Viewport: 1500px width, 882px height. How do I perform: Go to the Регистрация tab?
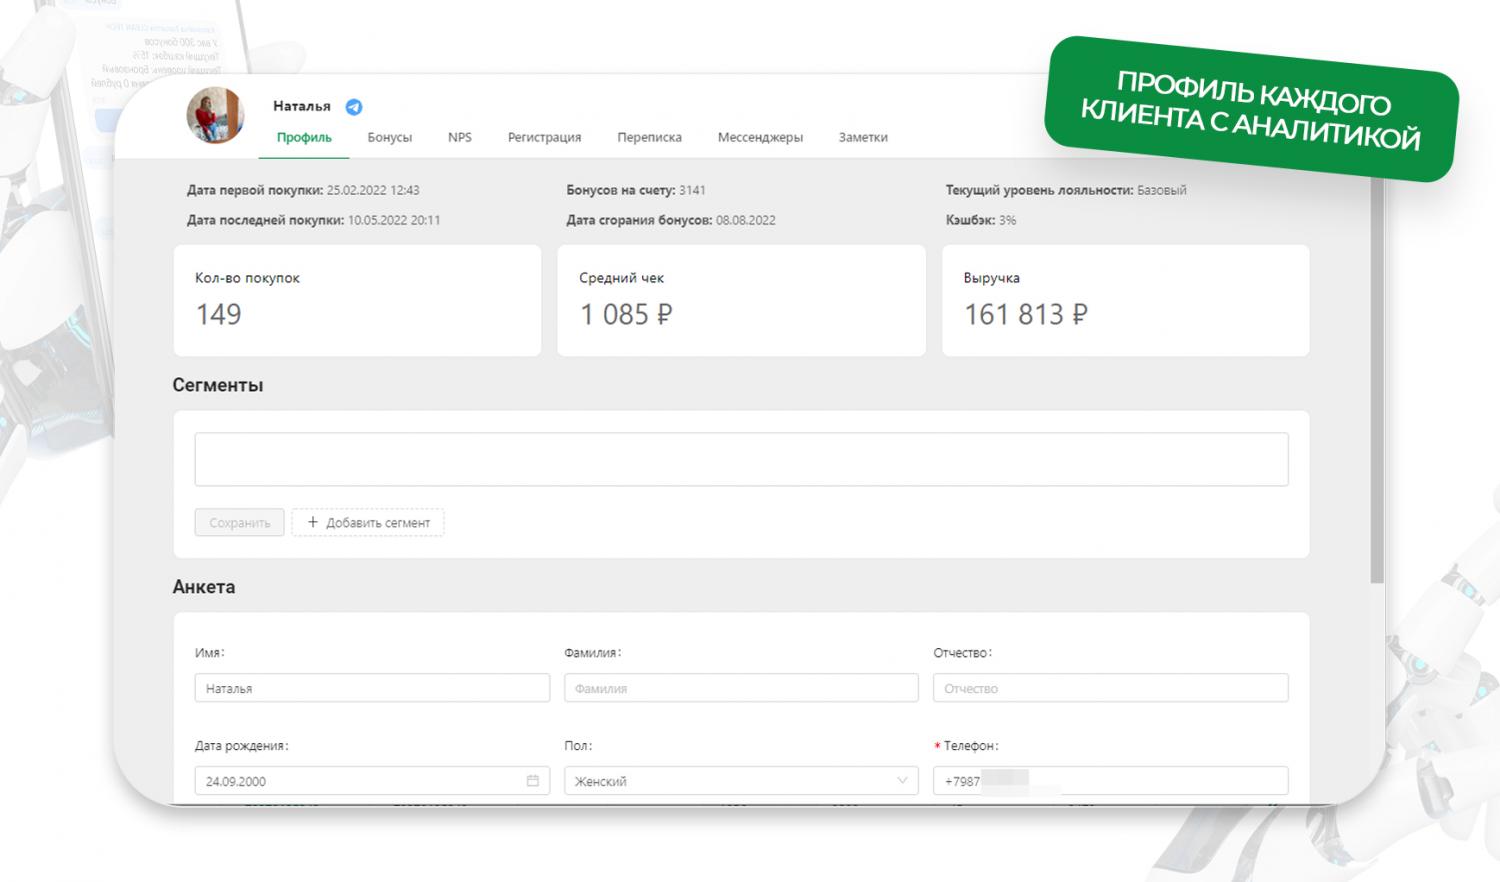[x=544, y=137]
